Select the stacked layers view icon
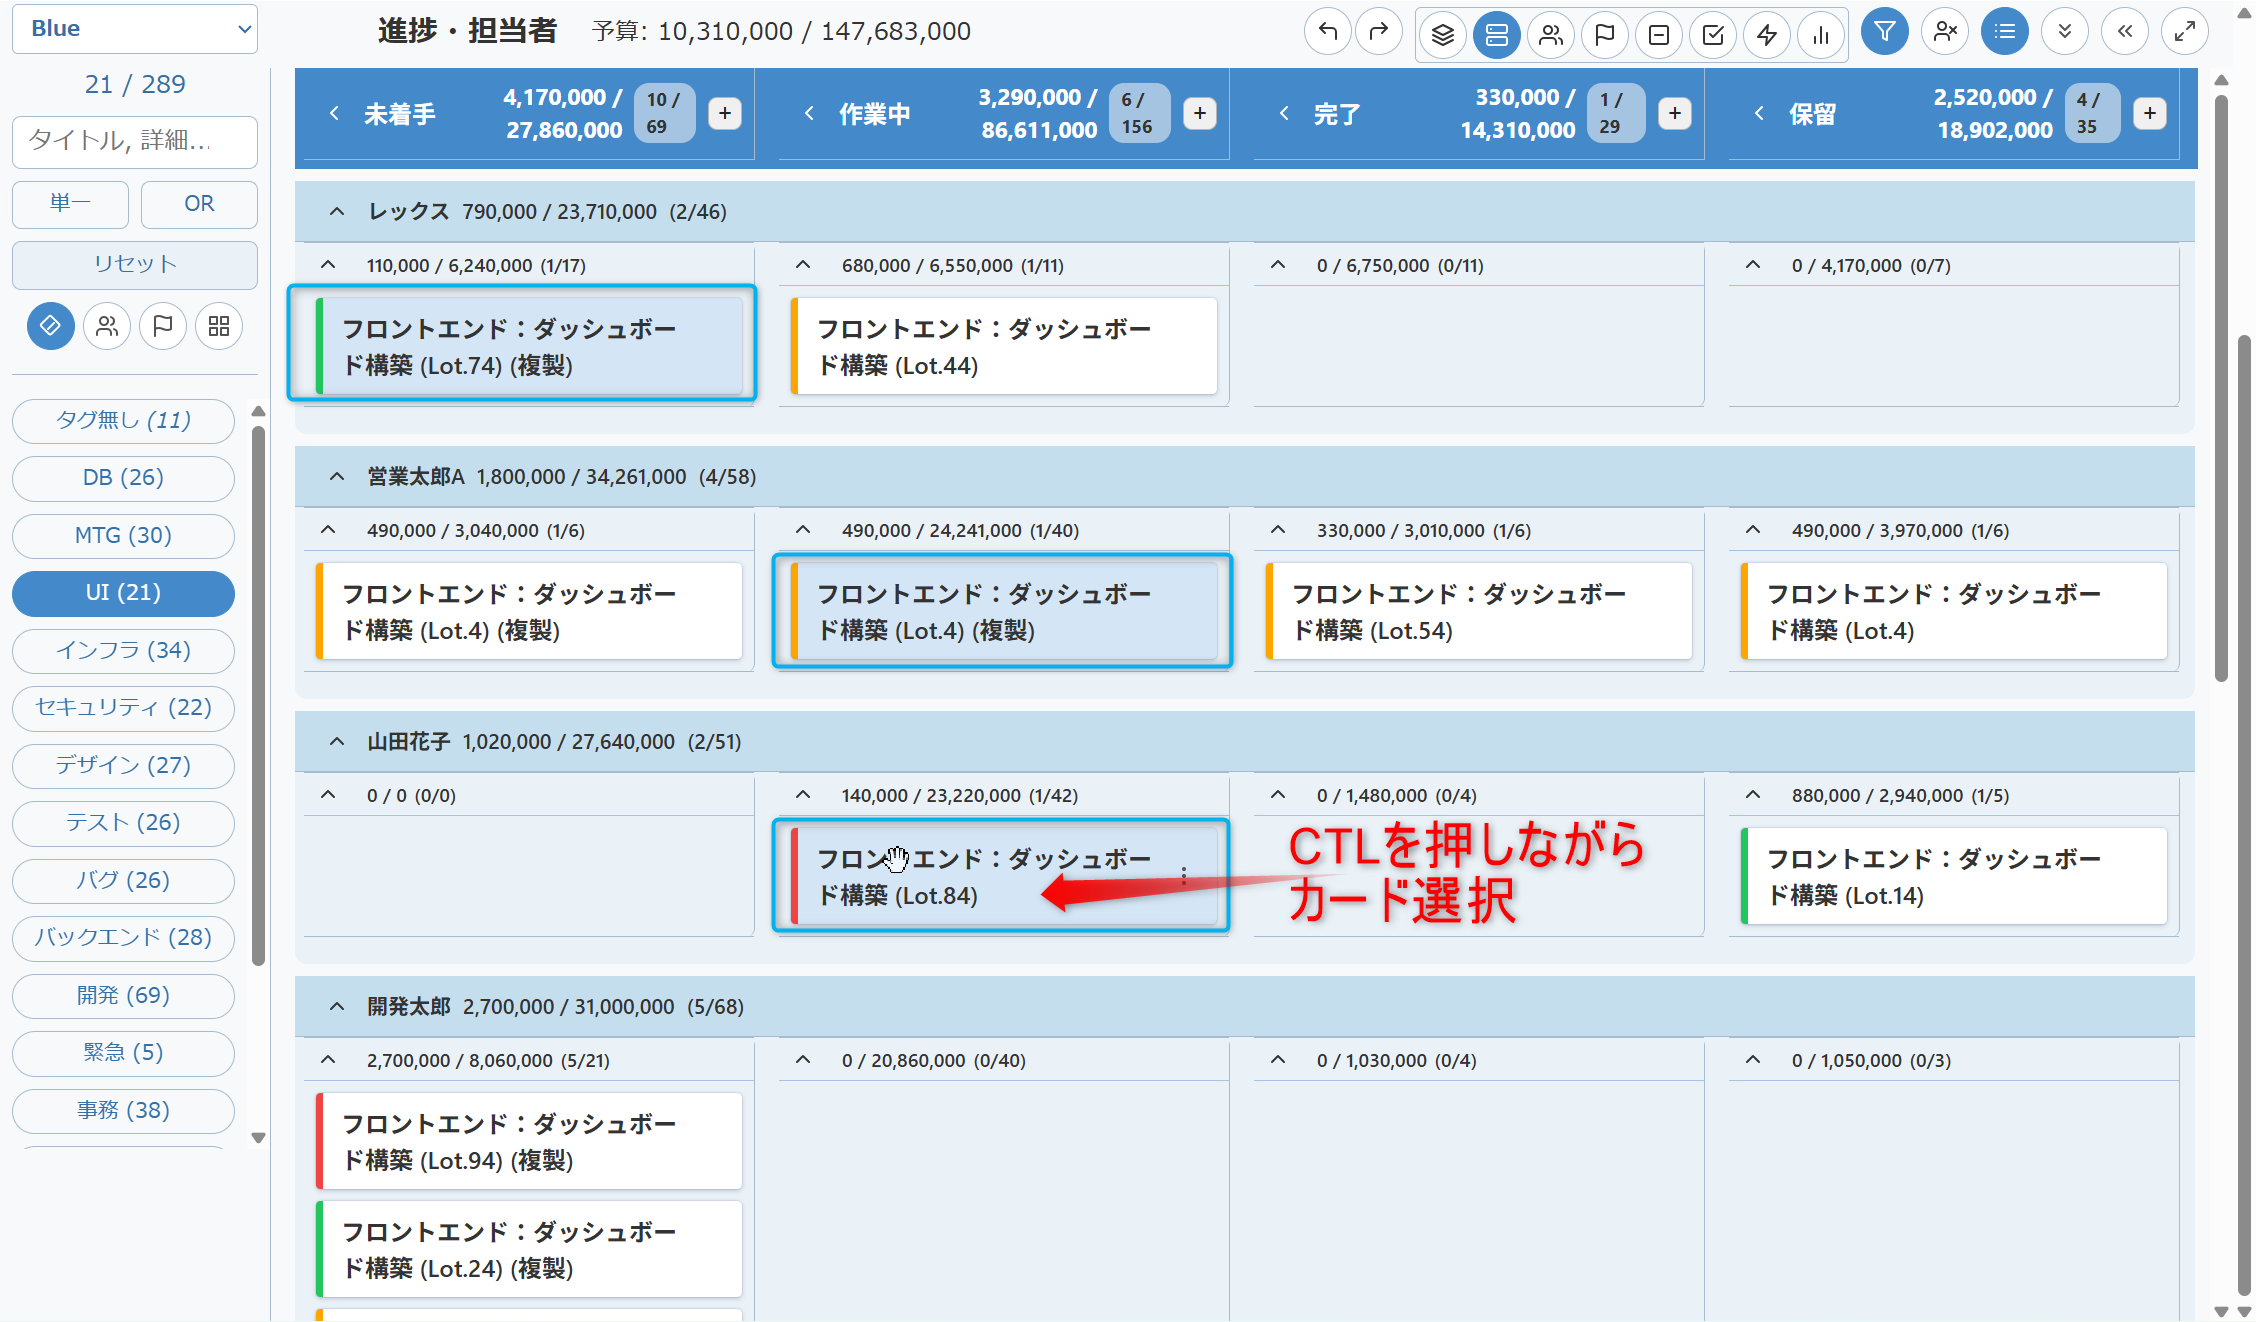This screenshot has height=1322, width=2256. [1442, 35]
